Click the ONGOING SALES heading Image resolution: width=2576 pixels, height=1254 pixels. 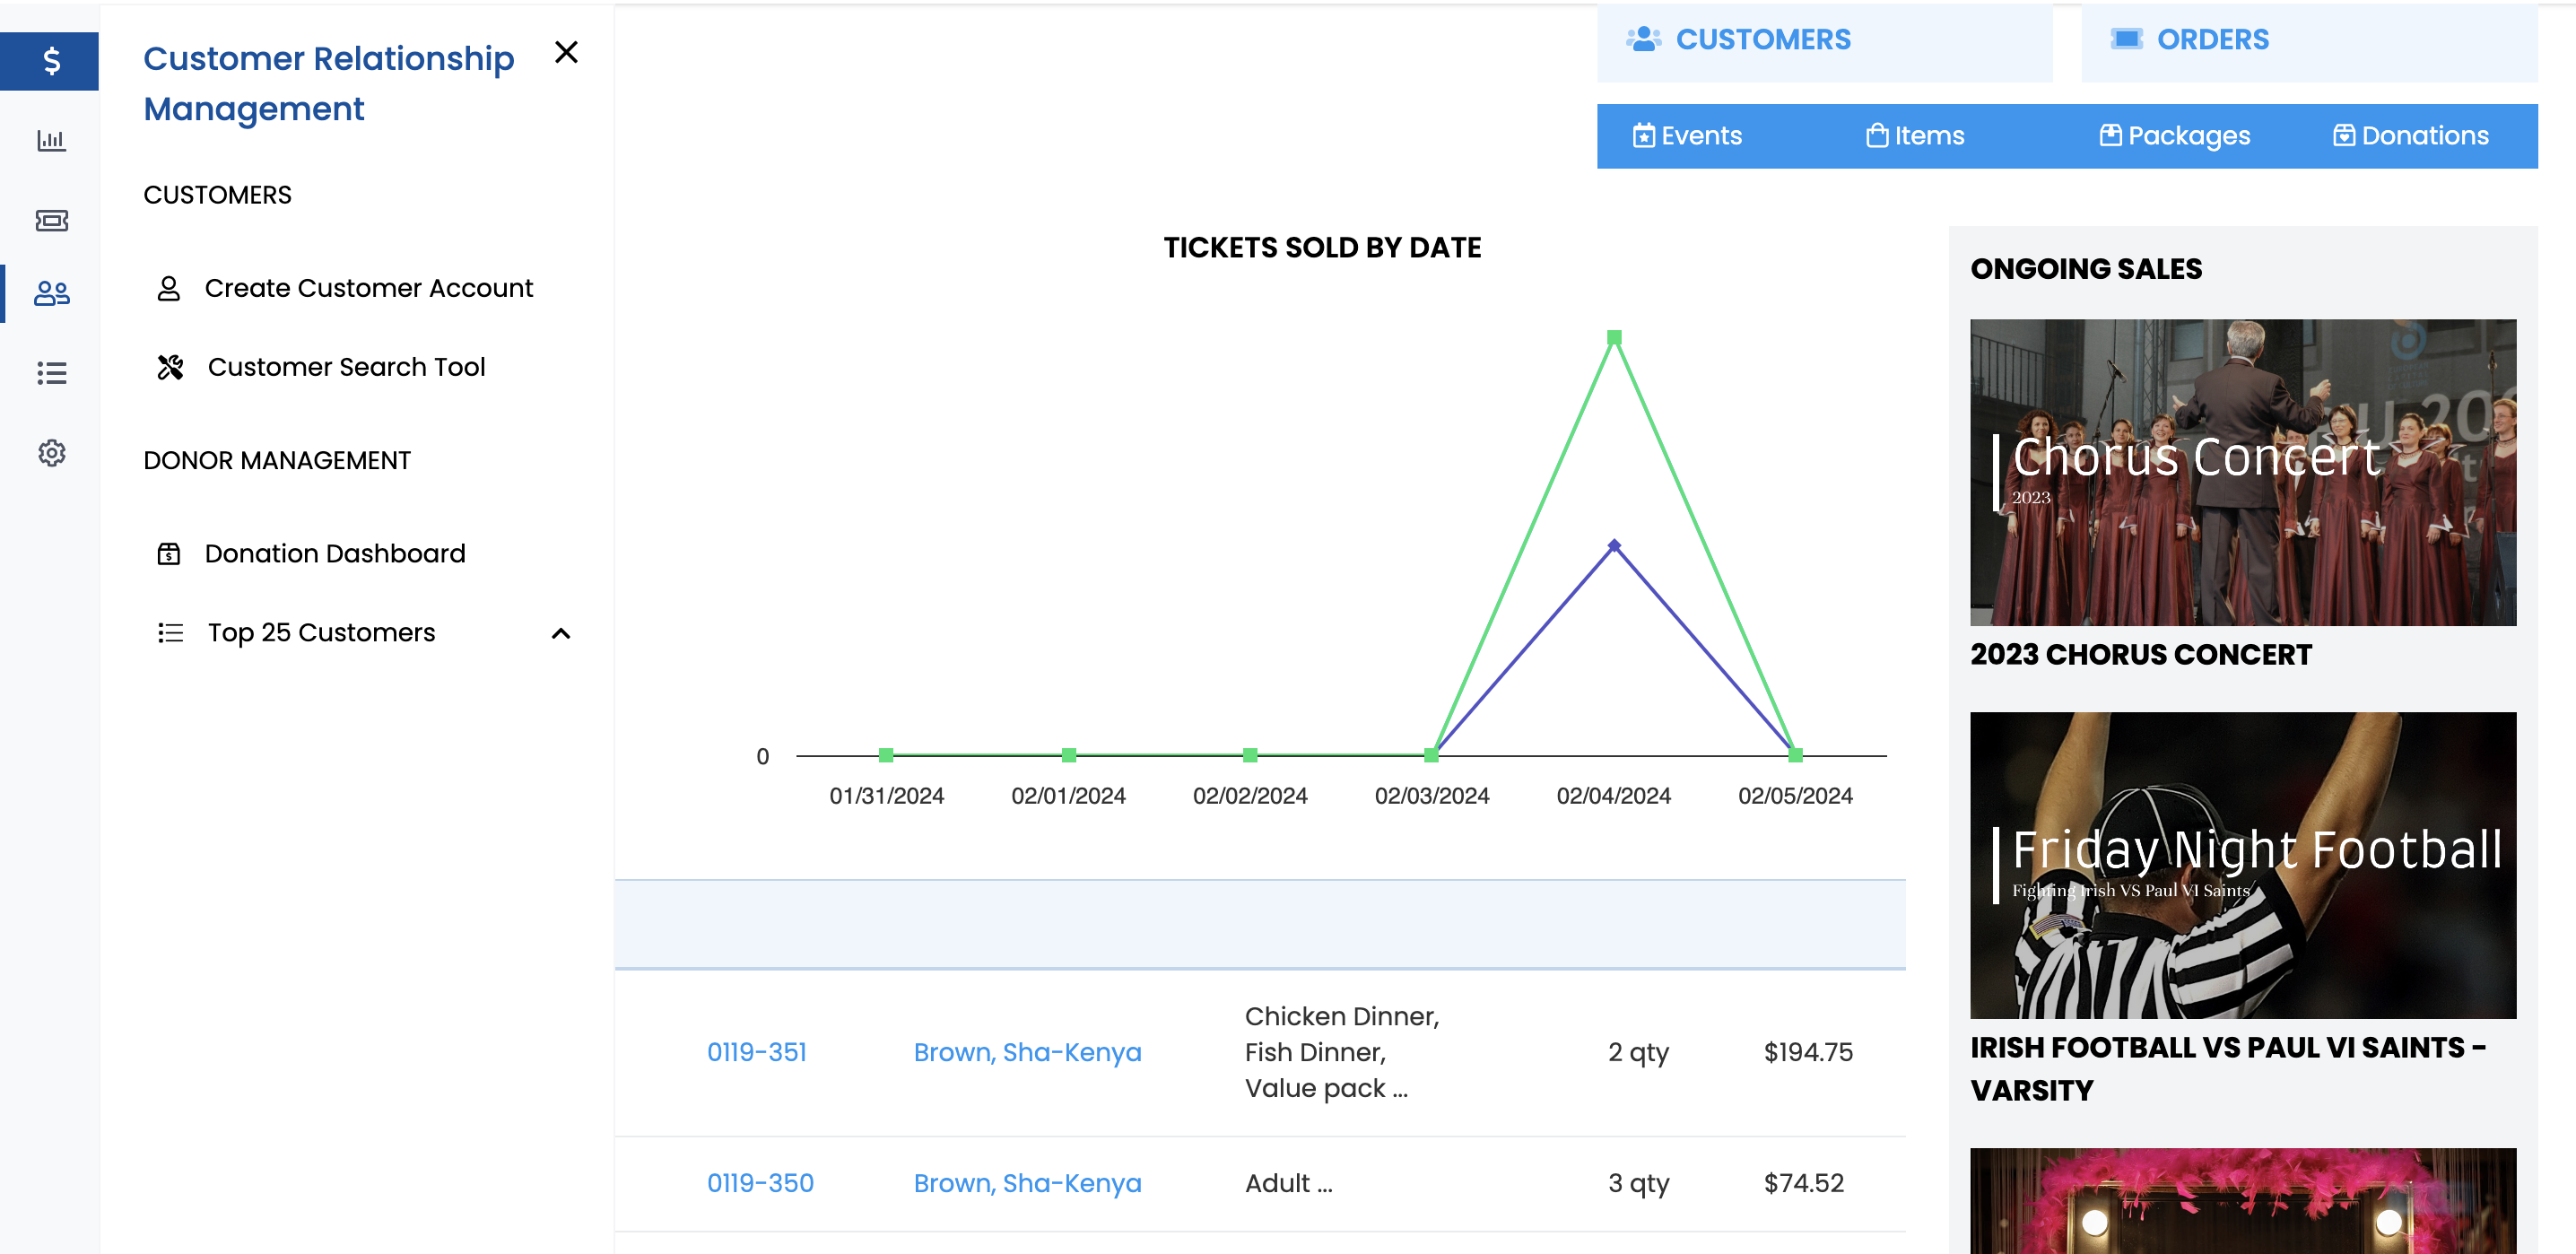click(x=2086, y=269)
